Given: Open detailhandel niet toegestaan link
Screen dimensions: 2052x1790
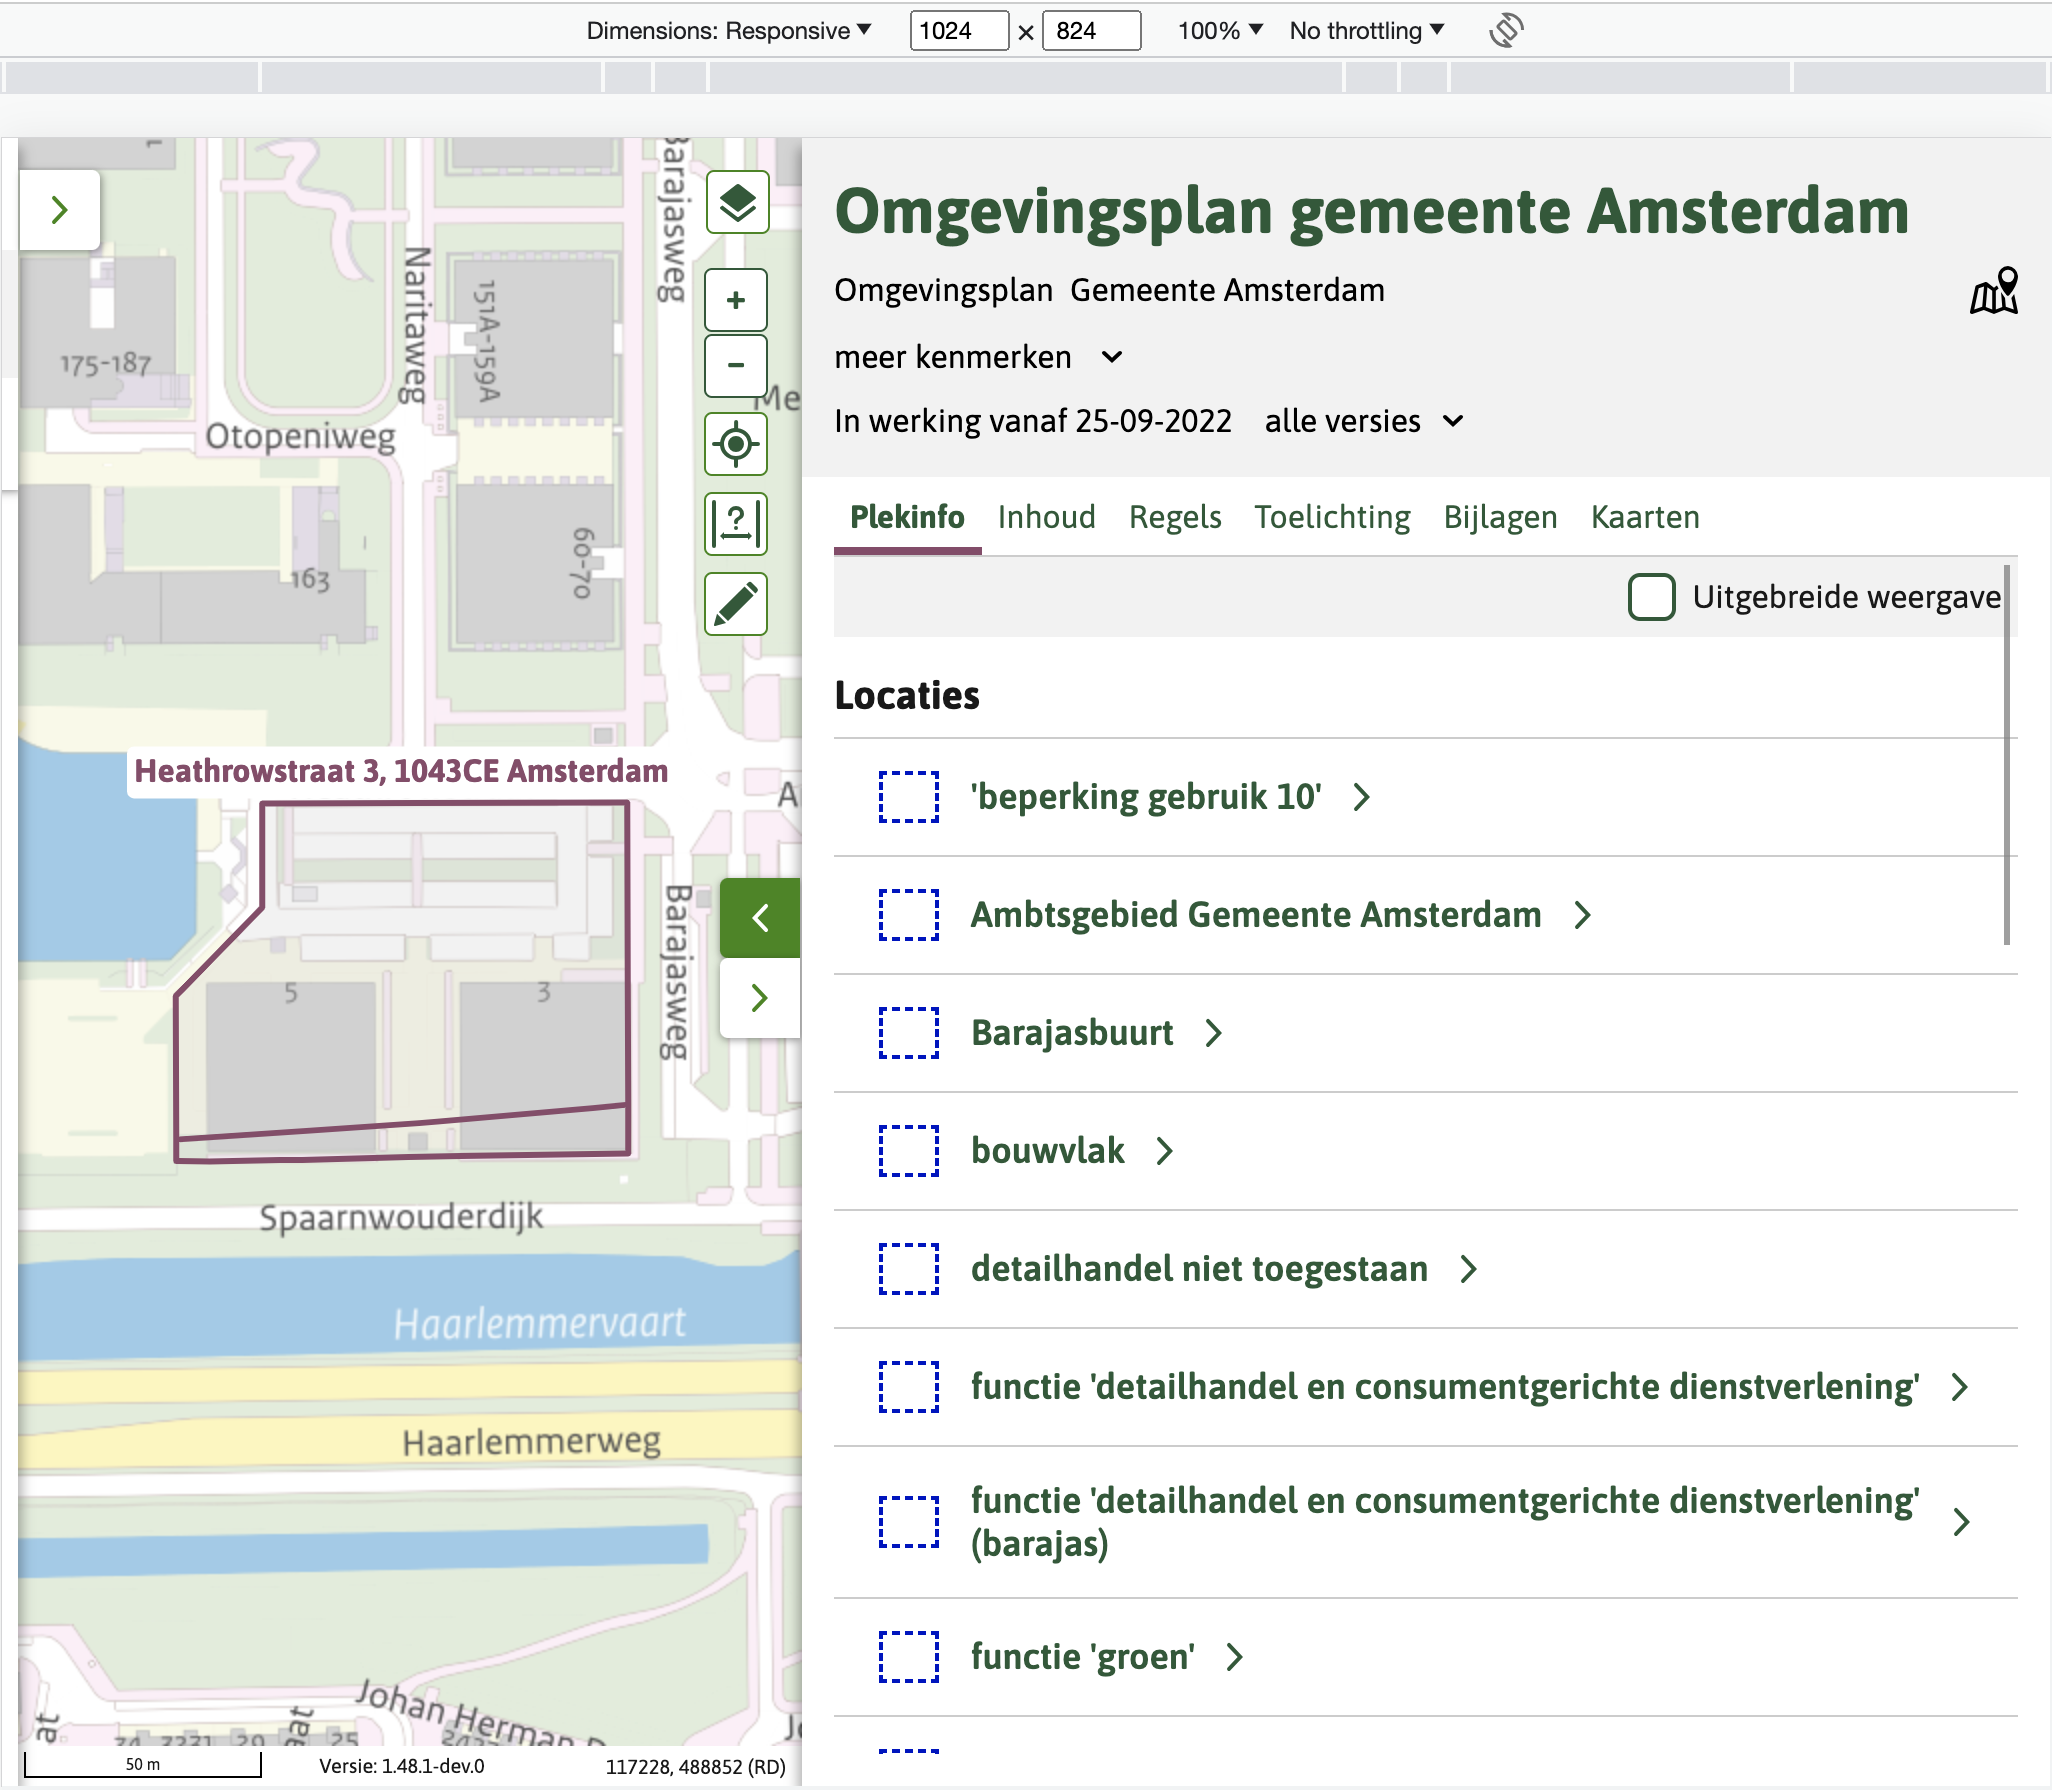Looking at the screenshot, I should click(1199, 1269).
